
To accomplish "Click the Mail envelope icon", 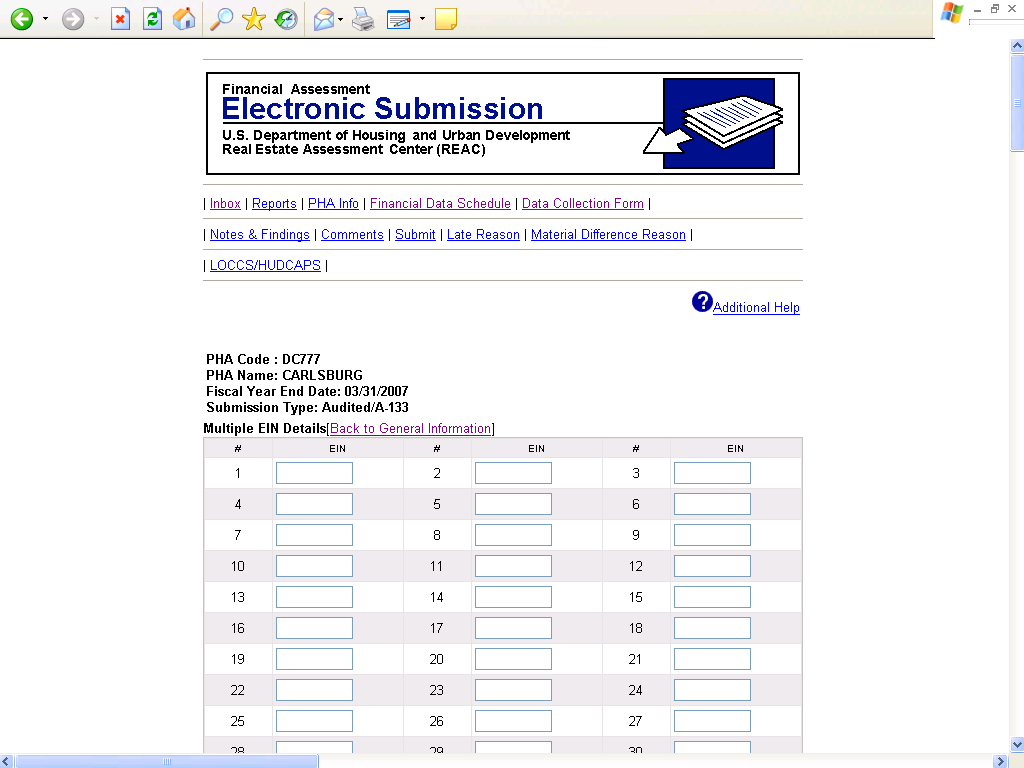I will click(324, 19).
